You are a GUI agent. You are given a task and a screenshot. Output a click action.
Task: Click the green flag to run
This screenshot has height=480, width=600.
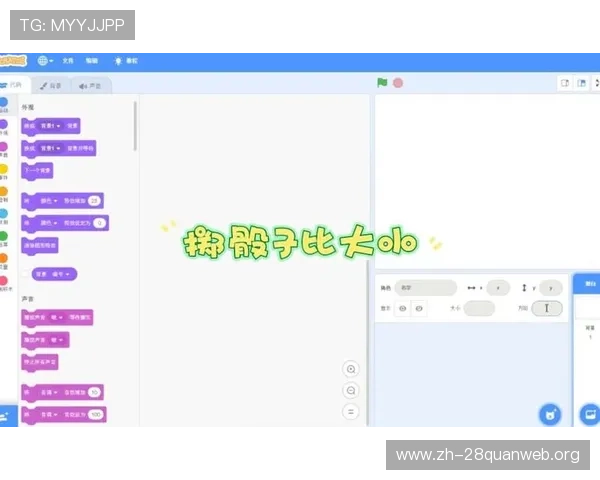click(382, 83)
